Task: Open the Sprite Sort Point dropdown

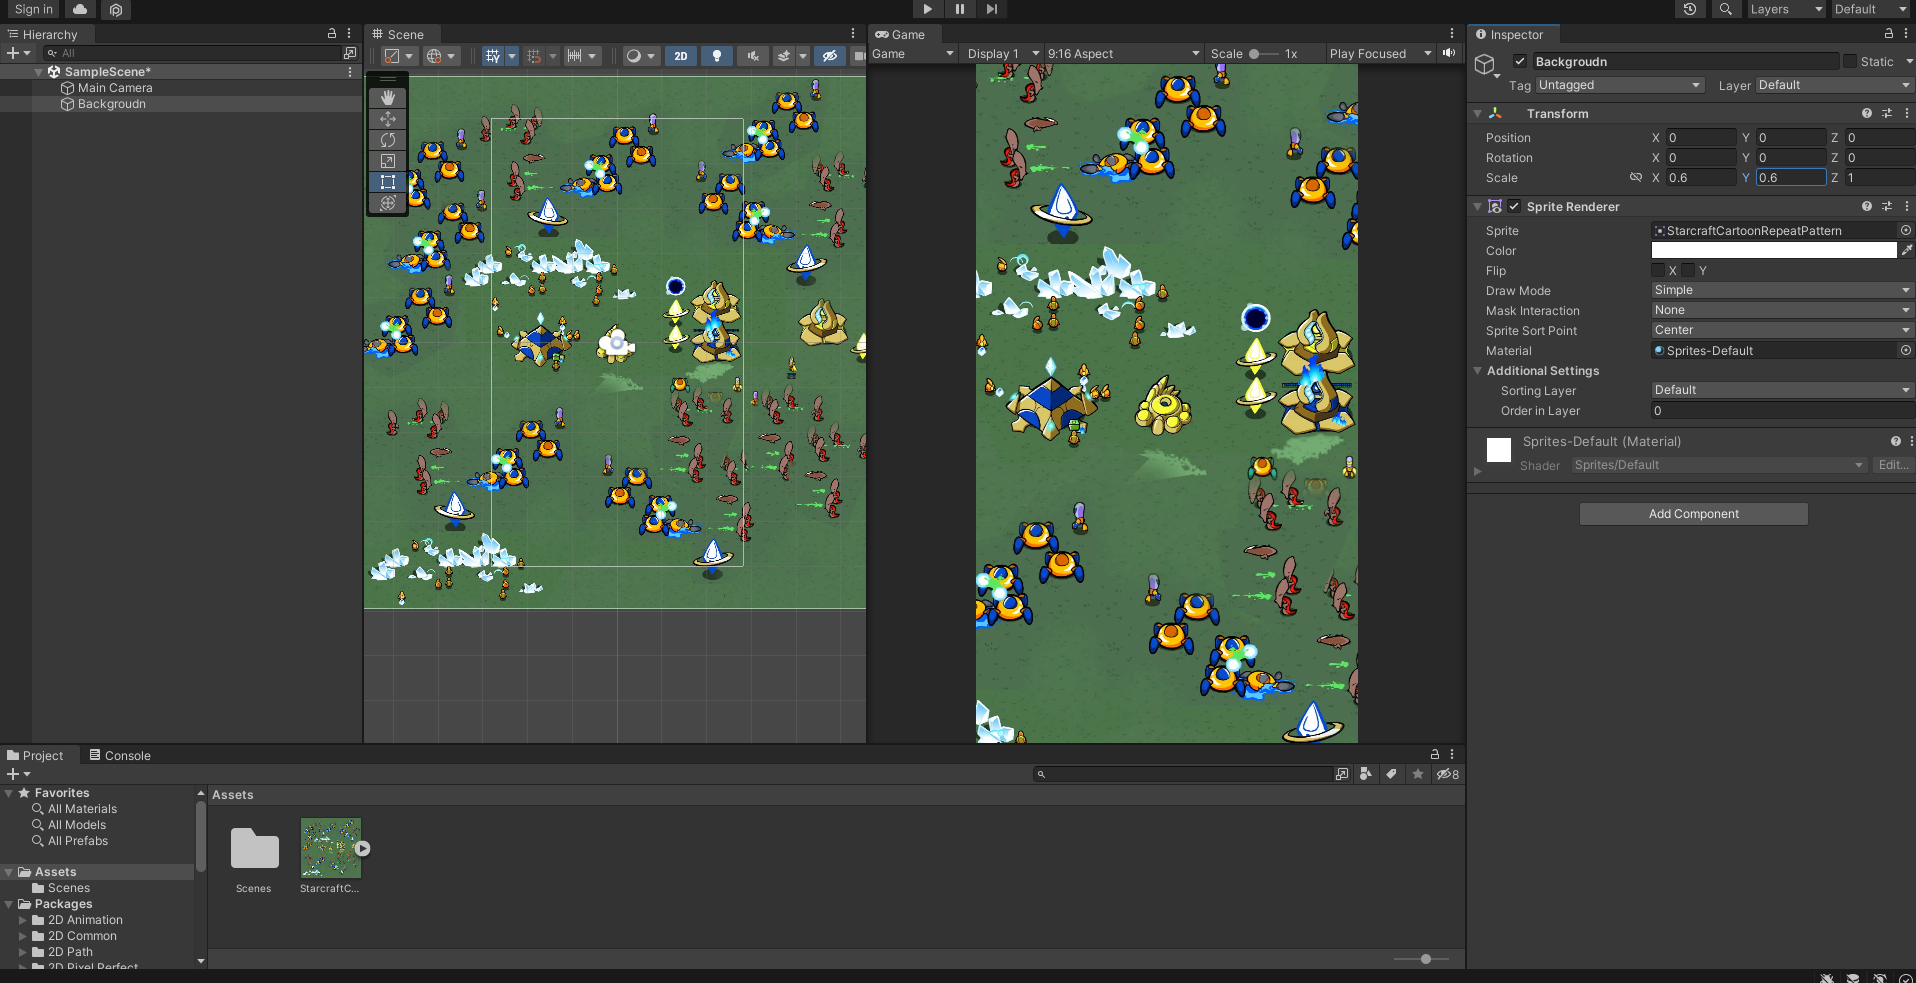Action: (x=1782, y=330)
